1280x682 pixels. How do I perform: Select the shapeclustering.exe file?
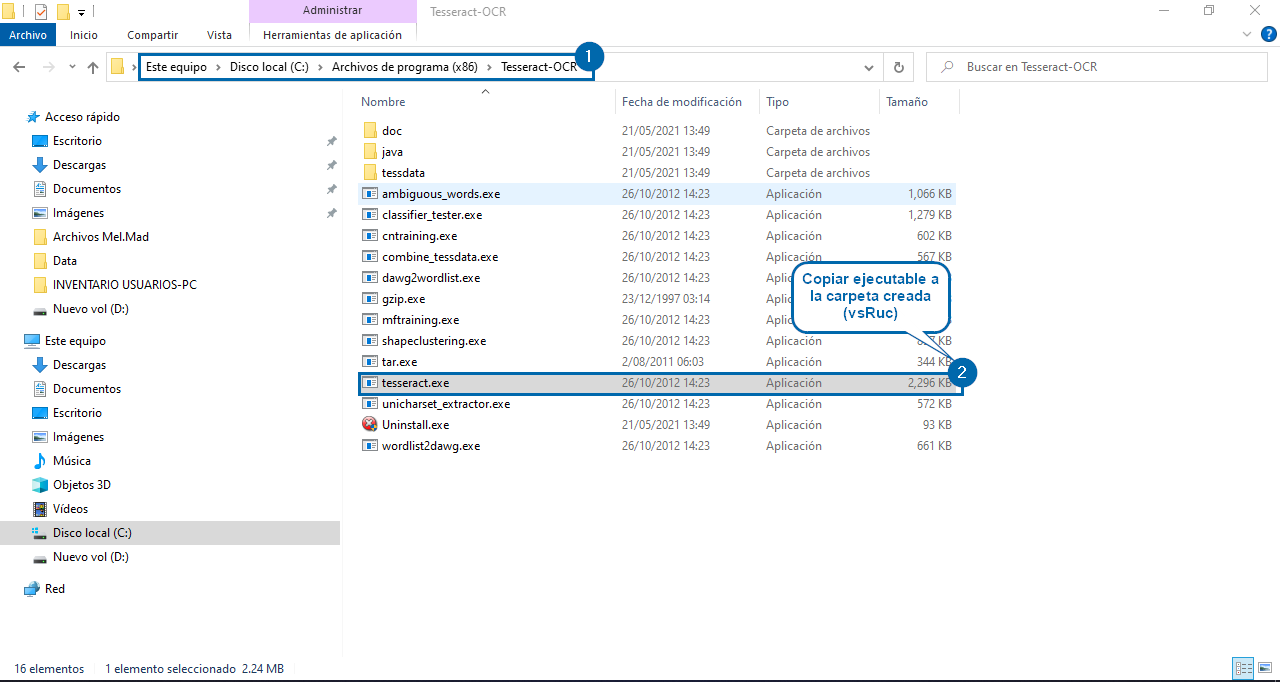657,341
